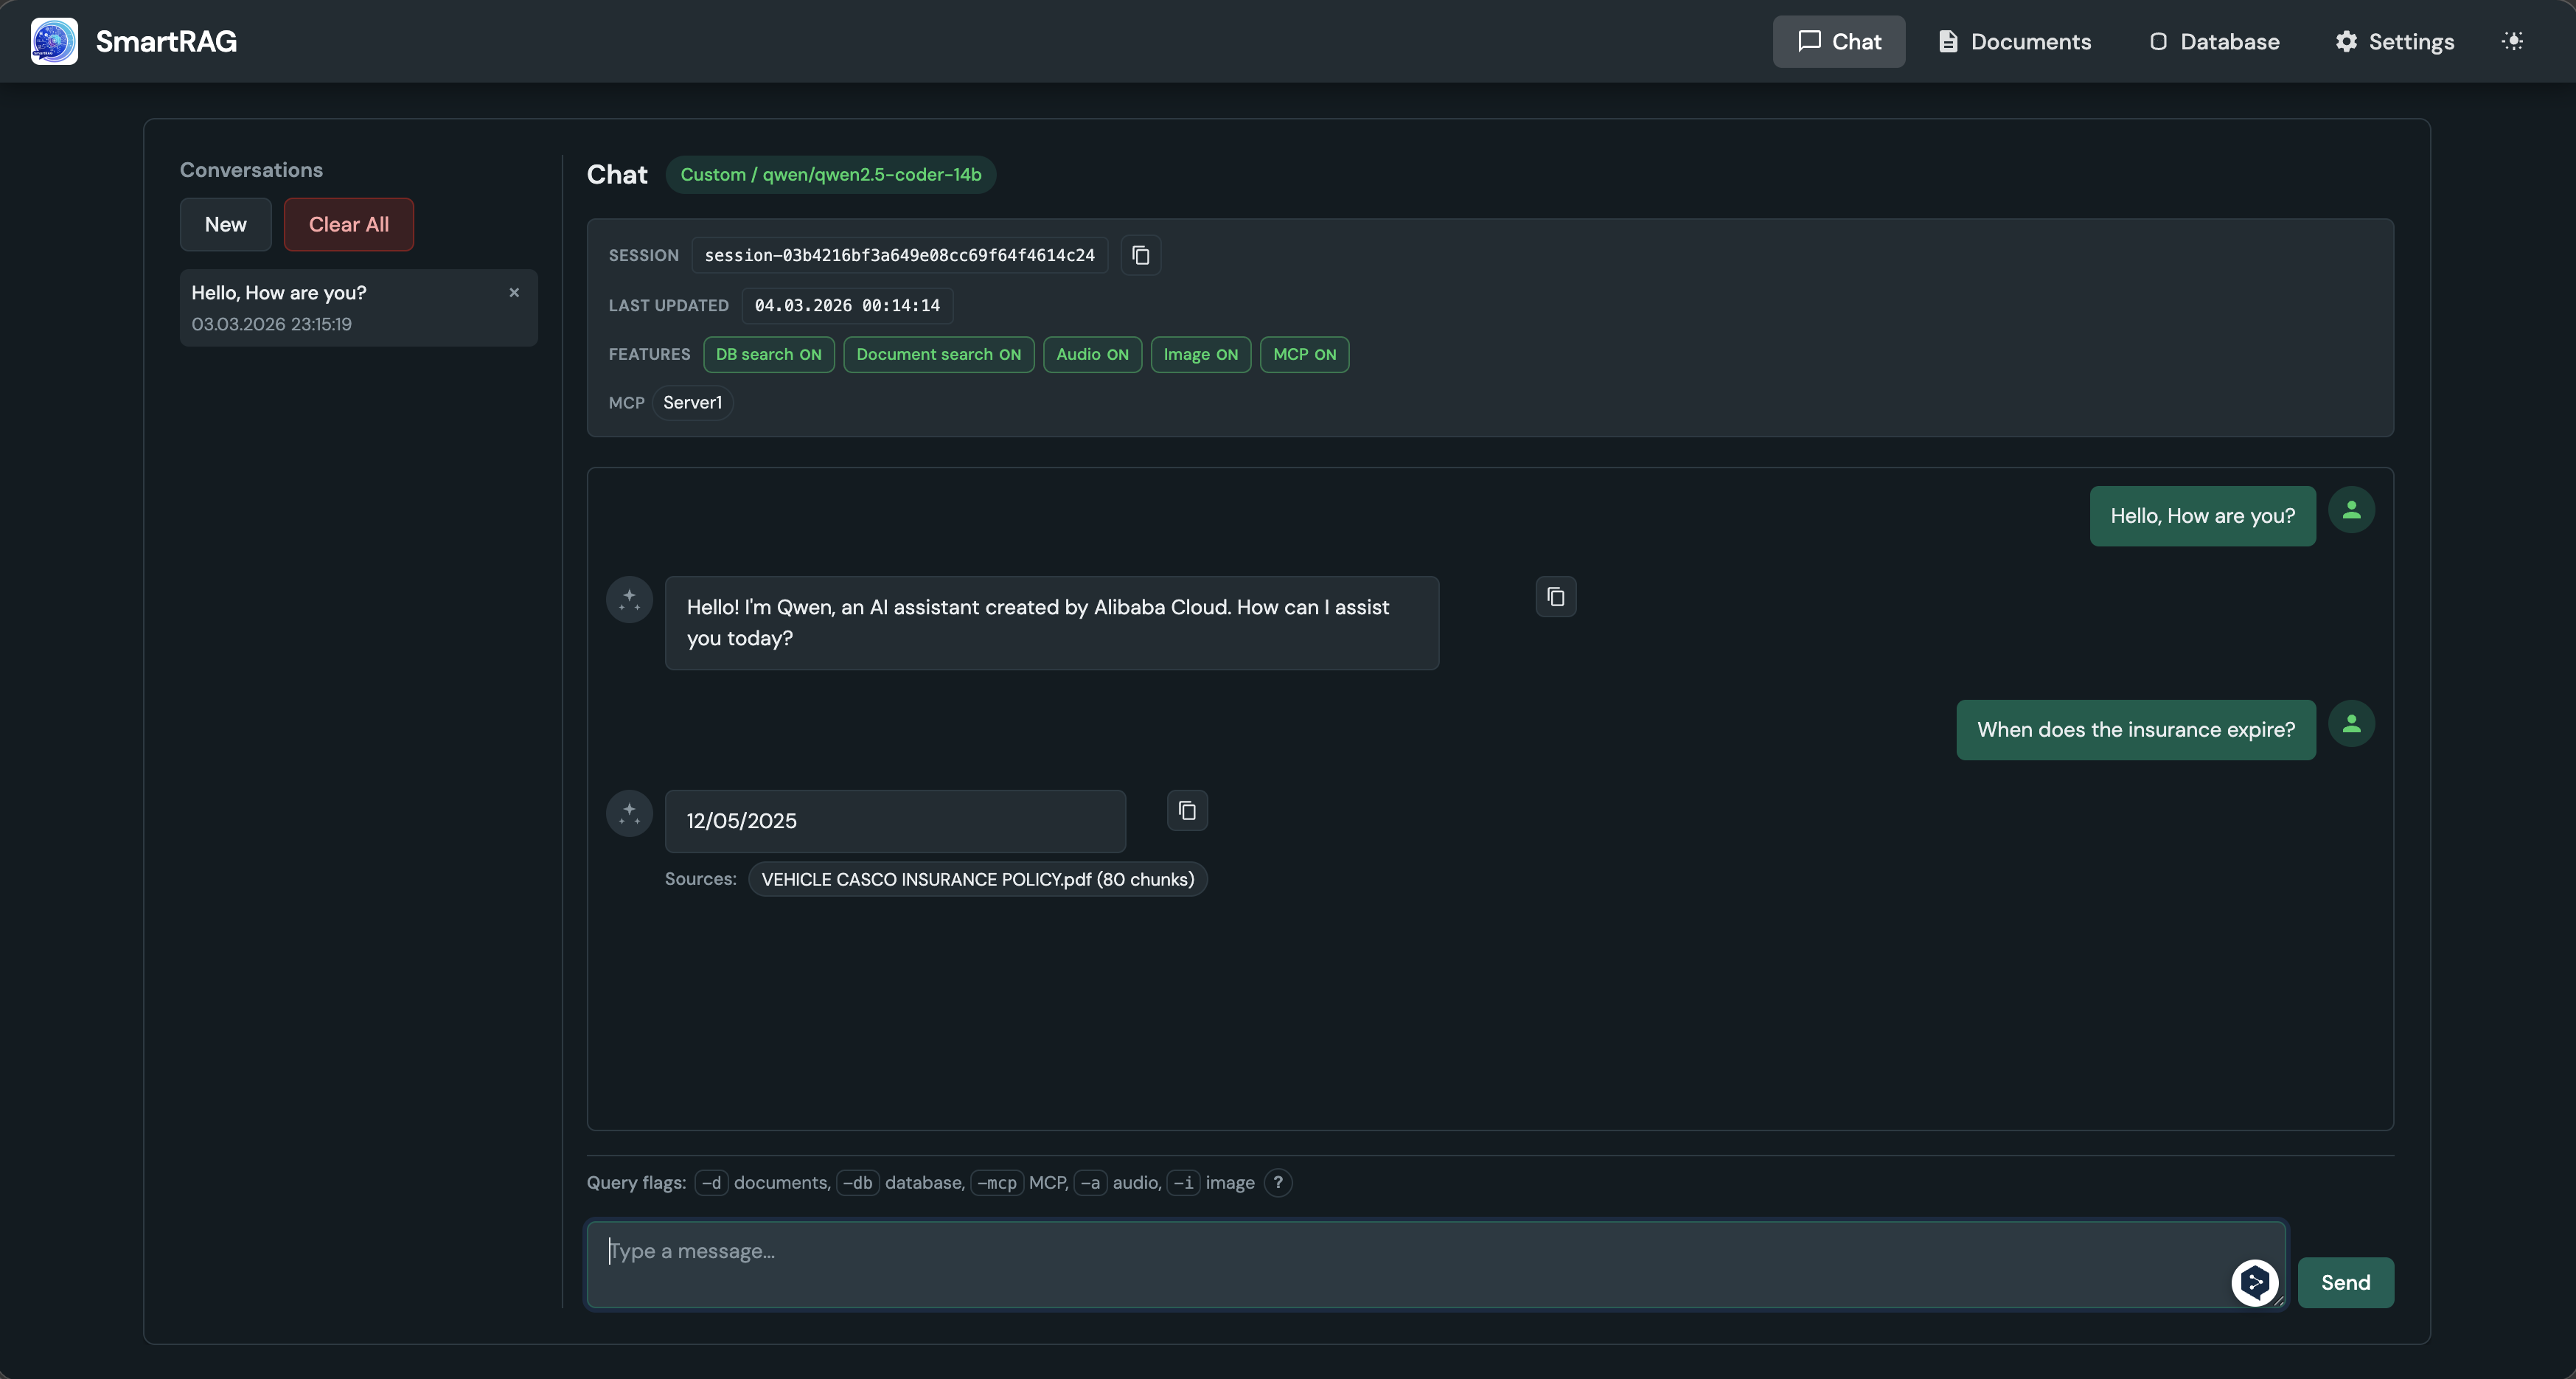Click the SmartRAG logo icon
This screenshot has height=1379, width=2576.
click(x=54, y=41)
